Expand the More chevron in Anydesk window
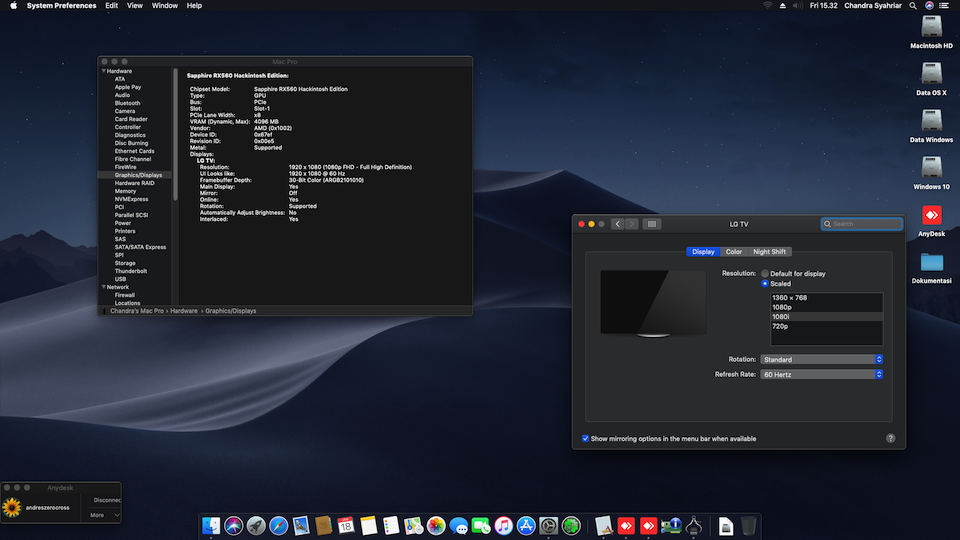The width and height of the screenshot is (960, 540). click(x=116, y=515)
